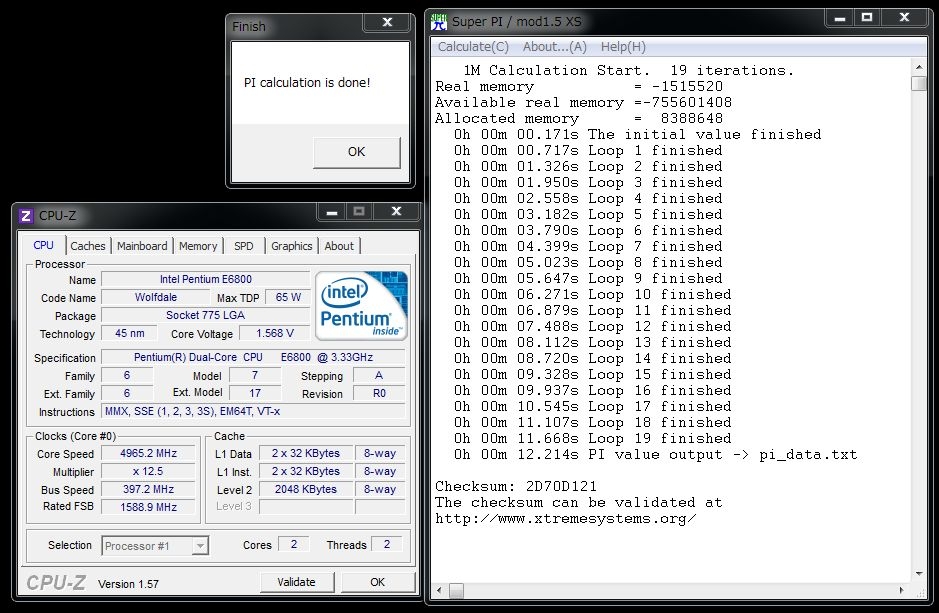939x613 pixels.
Task: Switch to the Mainboard tab
Action: pos(142,246)
